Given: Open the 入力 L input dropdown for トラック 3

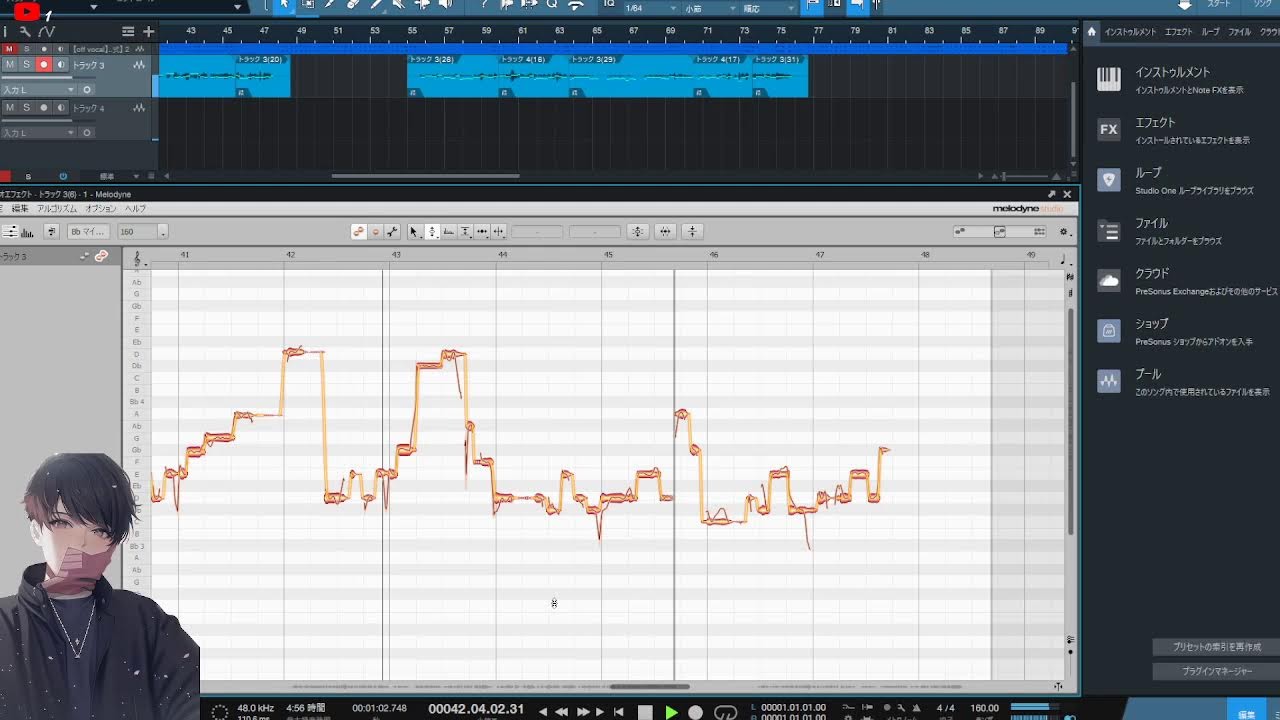Looking at the screenshot, I should click(x=38, y=90).
